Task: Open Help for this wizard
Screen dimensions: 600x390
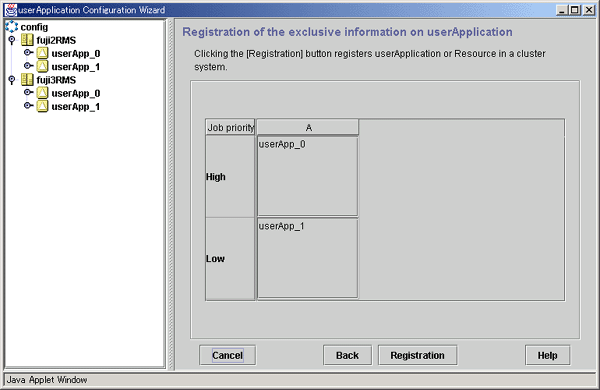Action: click(x=547, y=355)
